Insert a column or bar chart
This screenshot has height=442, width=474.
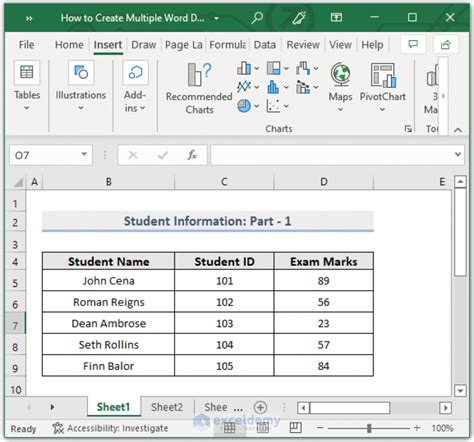coord(244,68)
